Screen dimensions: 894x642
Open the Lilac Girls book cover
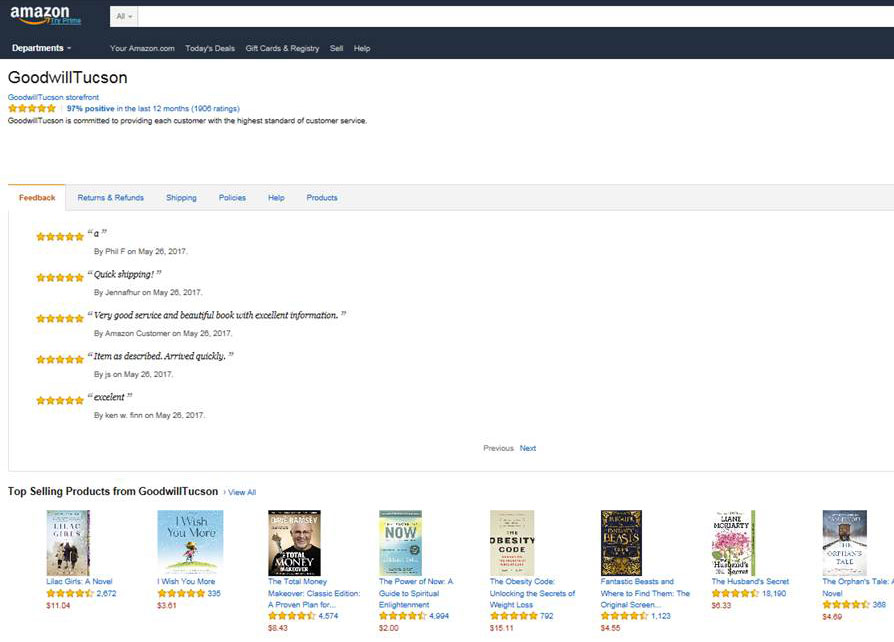click(x=68, y=543)
